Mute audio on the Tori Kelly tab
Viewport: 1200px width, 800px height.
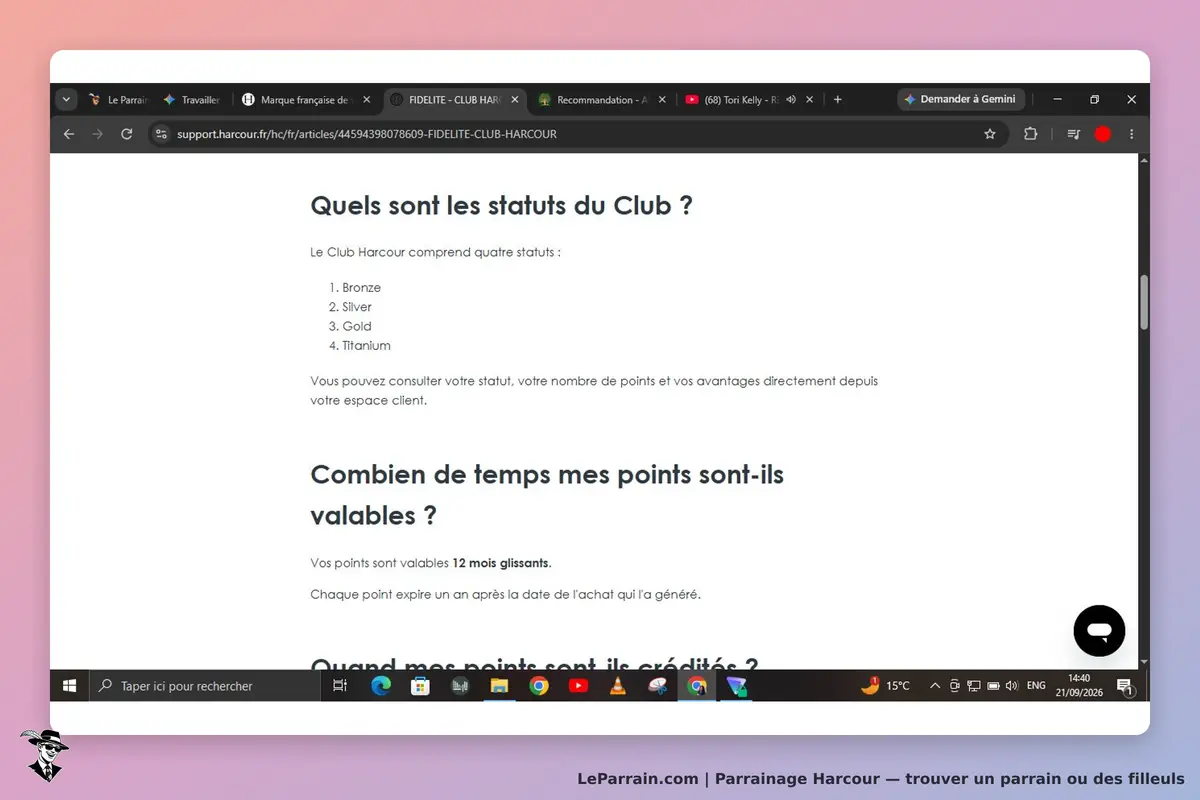pos(791,100)
